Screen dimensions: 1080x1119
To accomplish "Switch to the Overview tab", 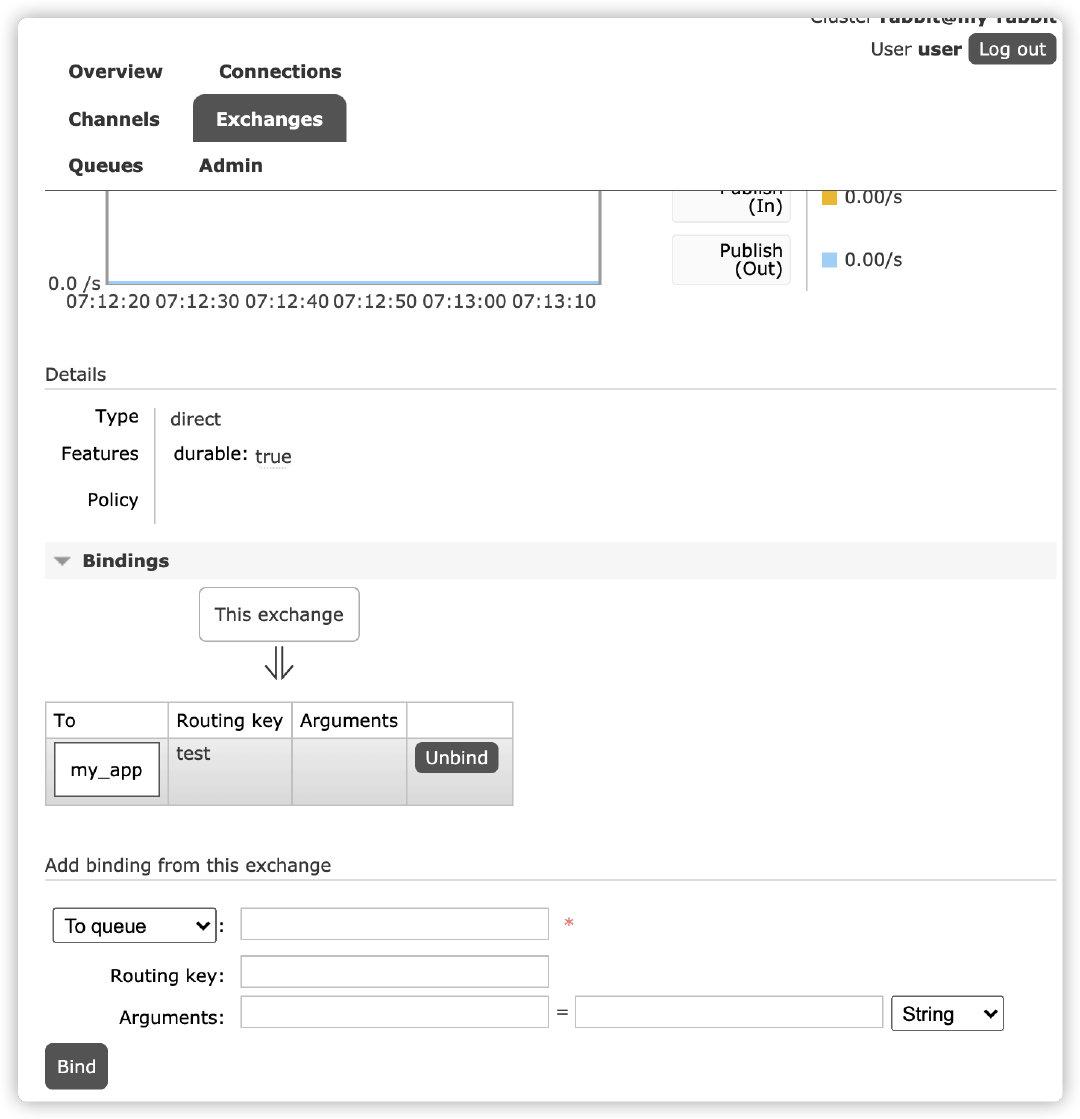I will click(x=115, y=72).
